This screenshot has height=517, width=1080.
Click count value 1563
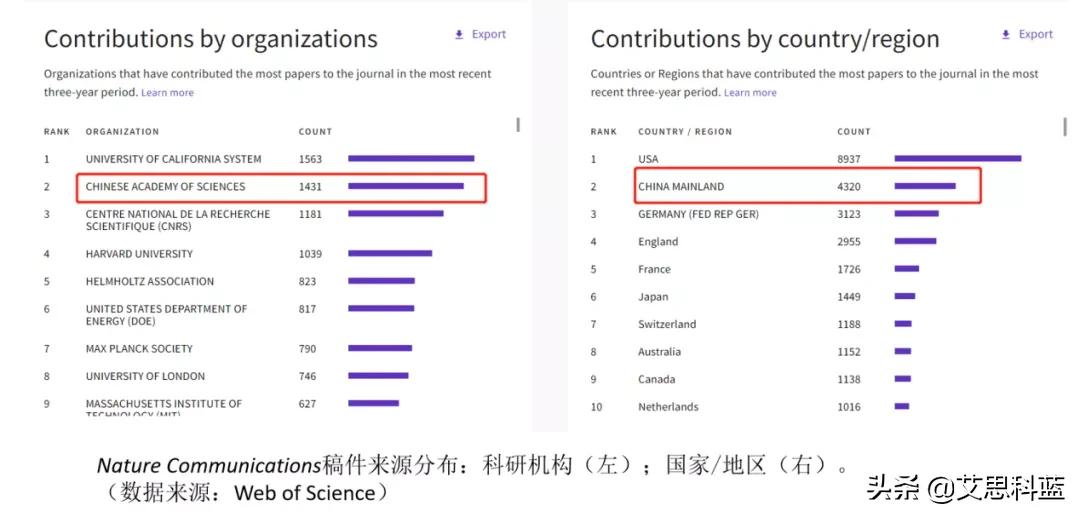[310, 159]
